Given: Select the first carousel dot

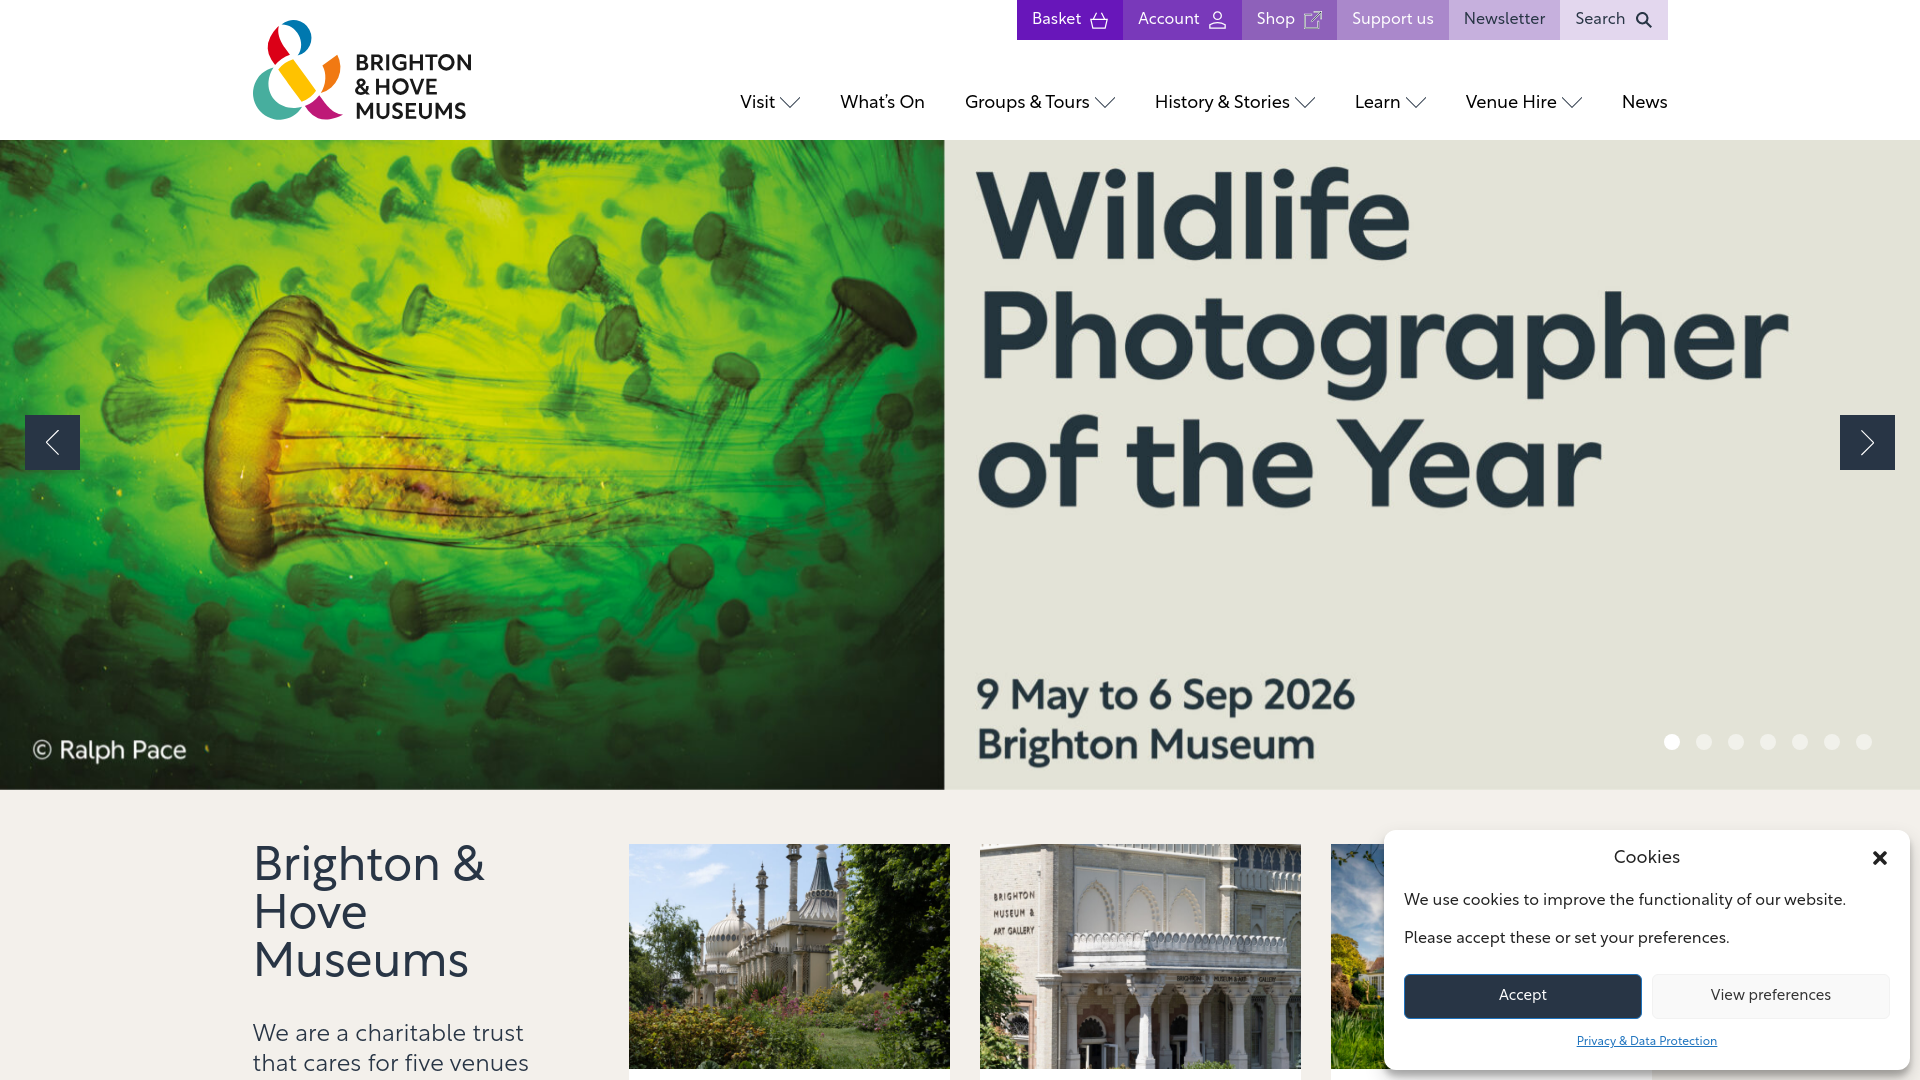Looking at the screenshot, I should [x=1672, y=742].
